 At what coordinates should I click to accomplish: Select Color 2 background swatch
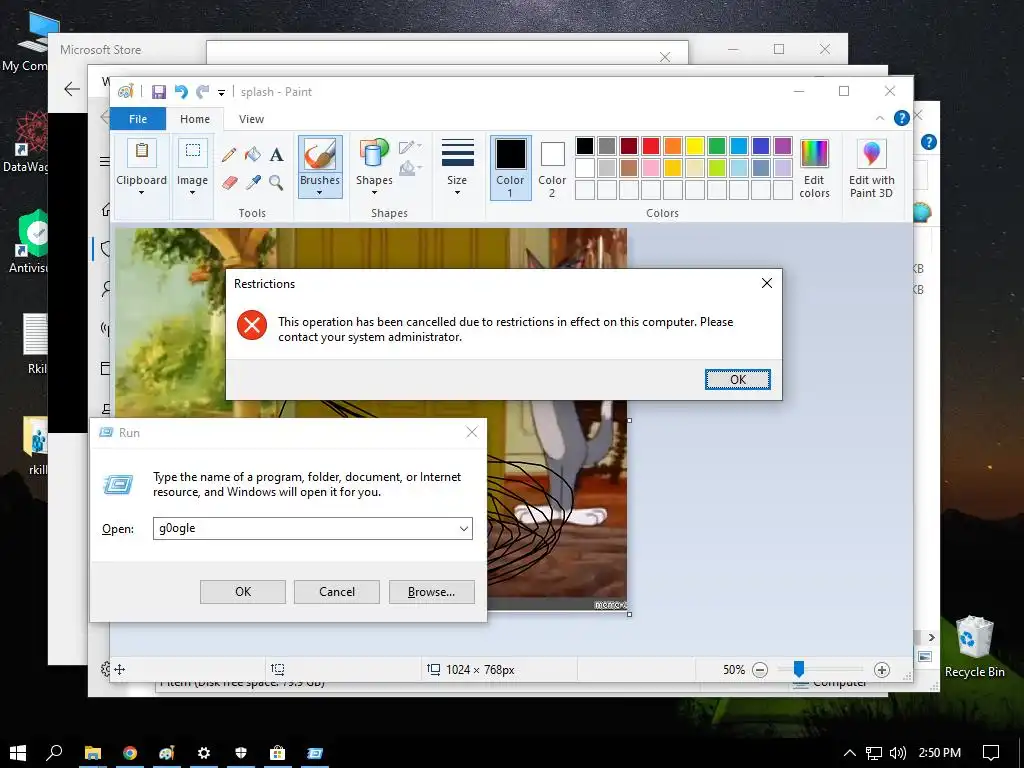pyautogui.click(x=552, y=168)
